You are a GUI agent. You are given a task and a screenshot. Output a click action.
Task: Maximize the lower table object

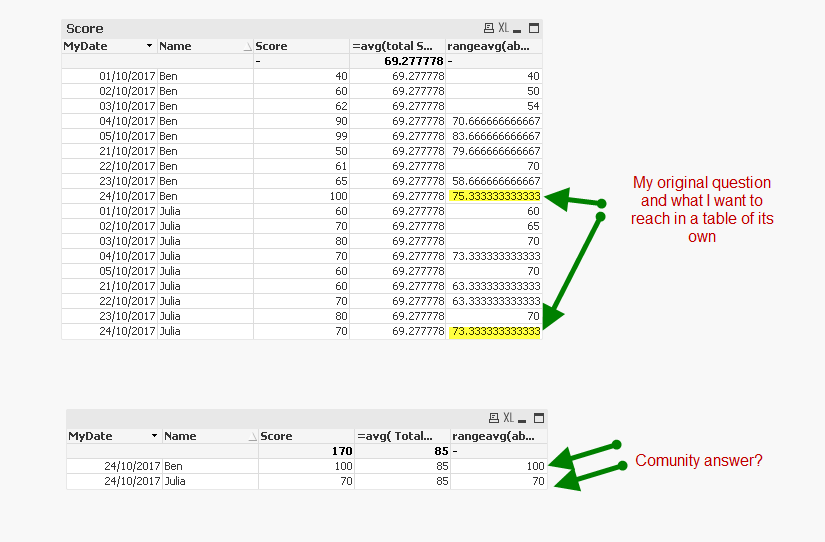tap(539, 418)
